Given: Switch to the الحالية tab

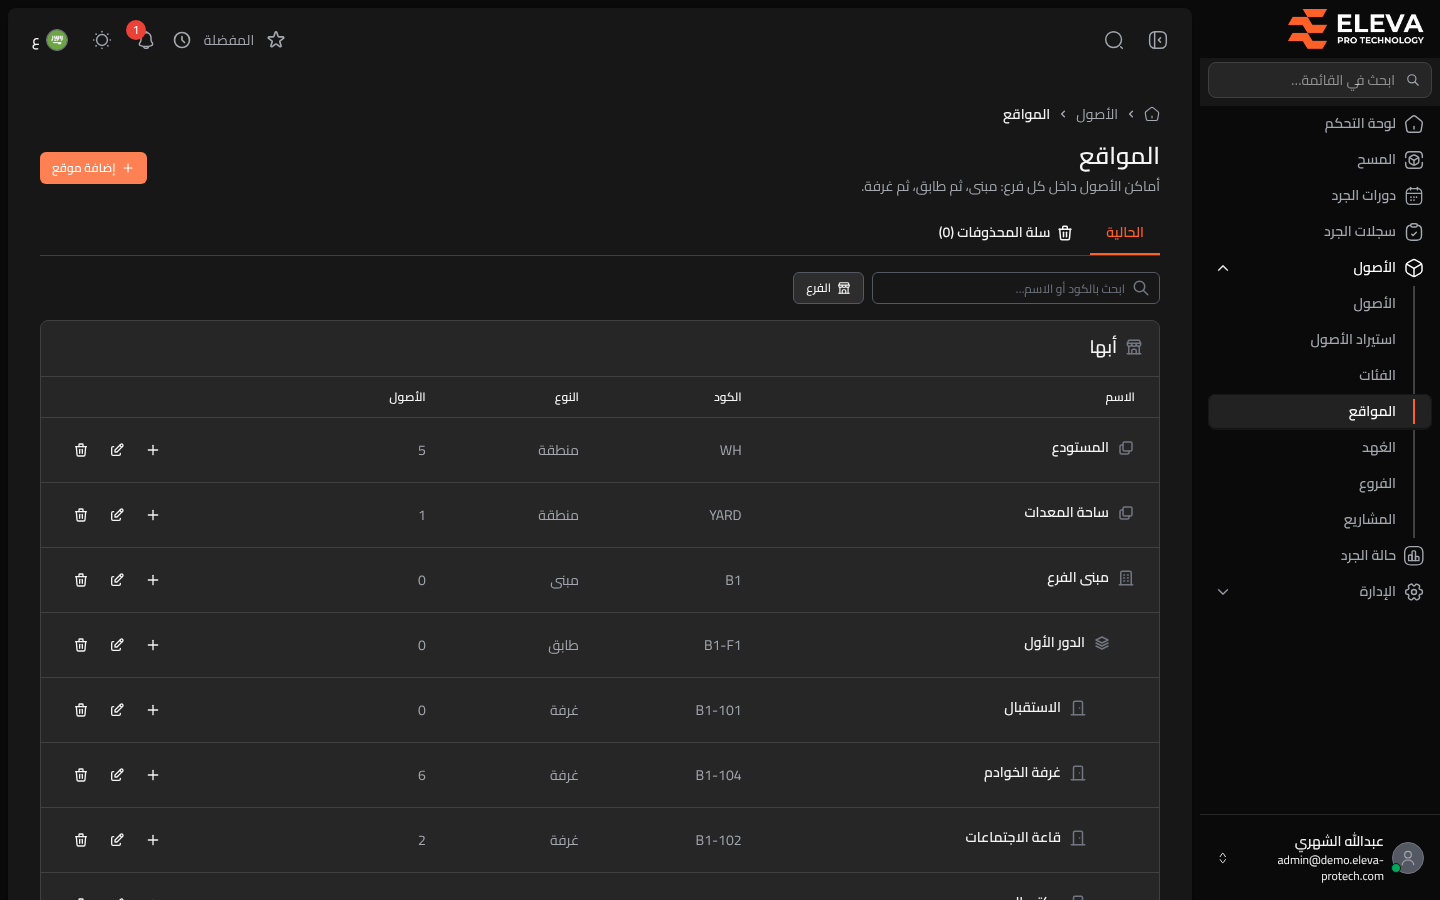Looking at the screenshot, I should pyautogui.click(x=1125, y=232).
